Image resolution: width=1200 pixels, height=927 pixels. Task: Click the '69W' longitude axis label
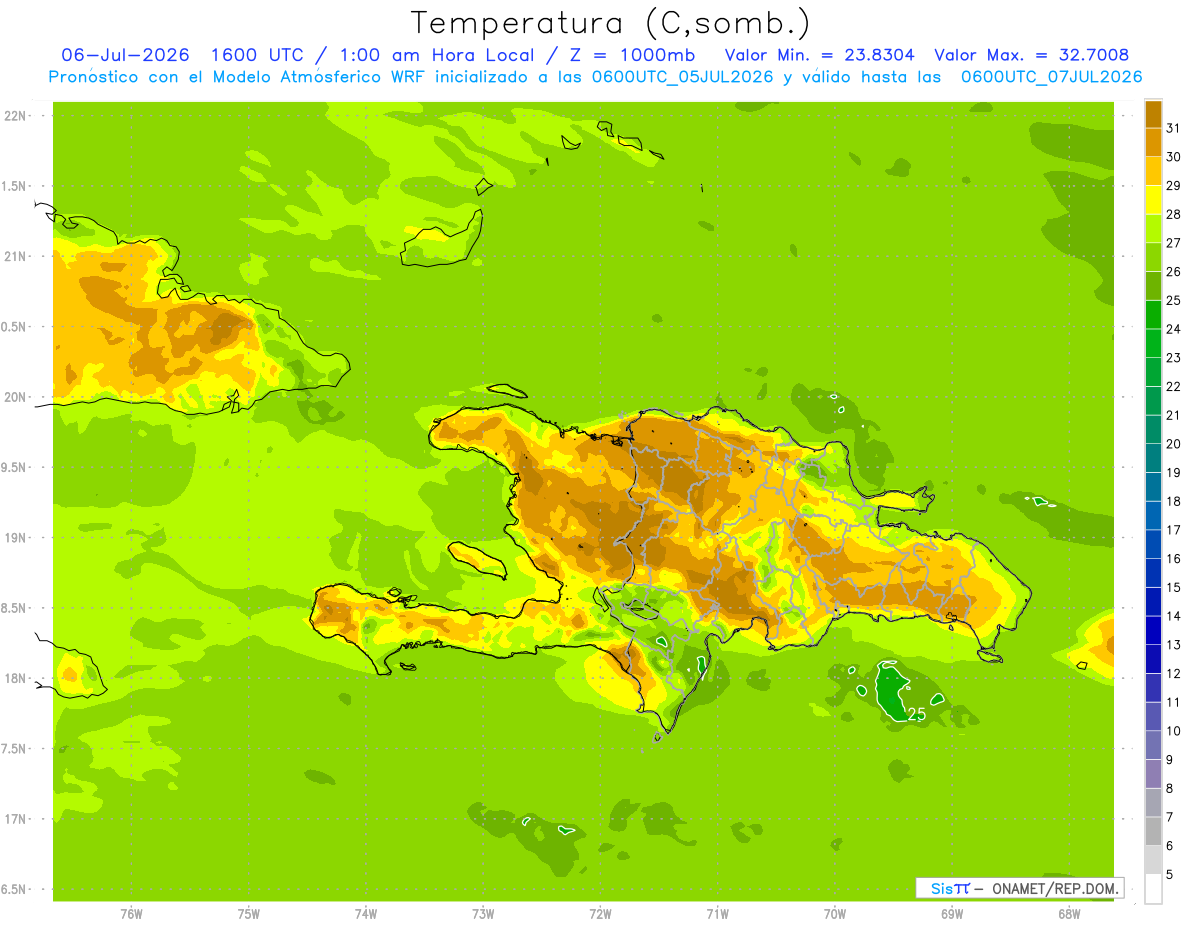952,914
